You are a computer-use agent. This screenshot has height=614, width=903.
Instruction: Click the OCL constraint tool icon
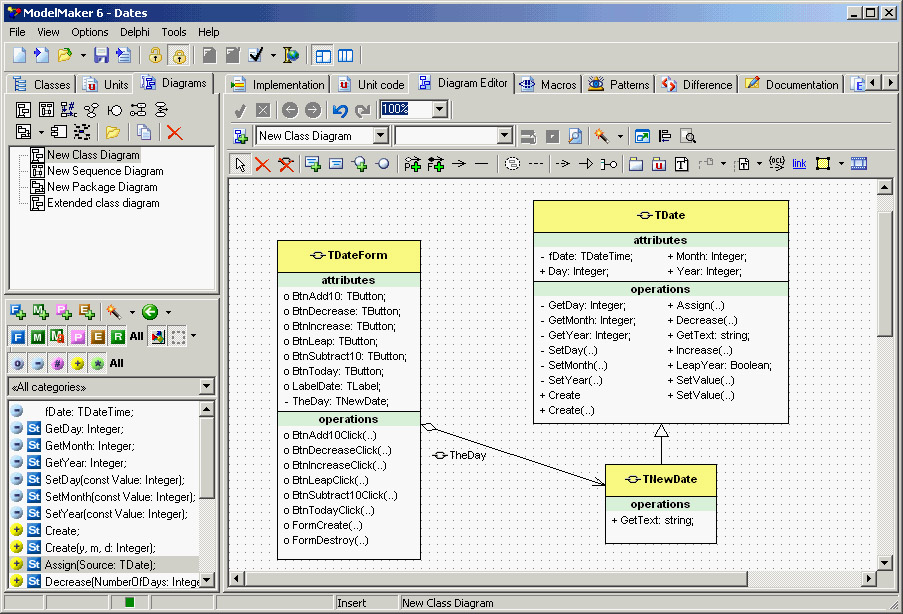coord(777,164)
